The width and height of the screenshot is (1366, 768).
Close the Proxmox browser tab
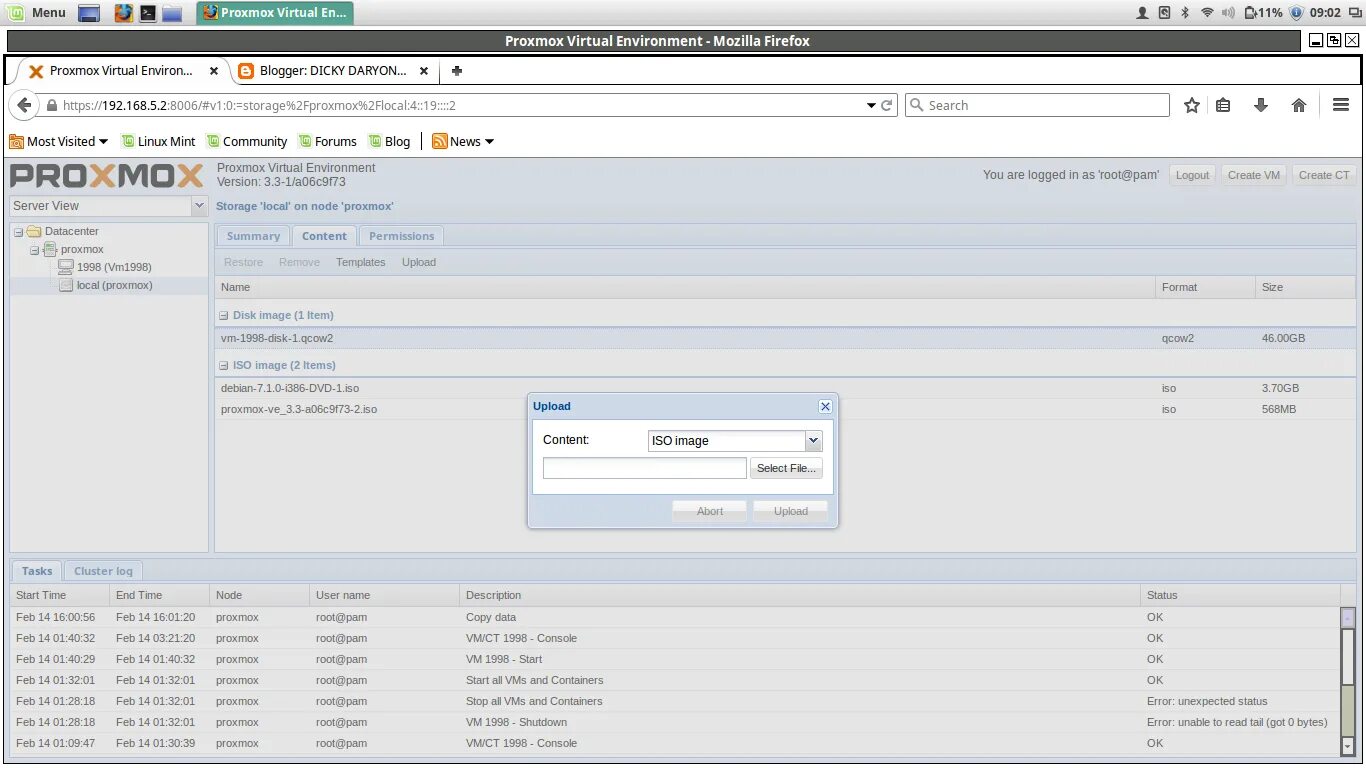tap(214, 71)
